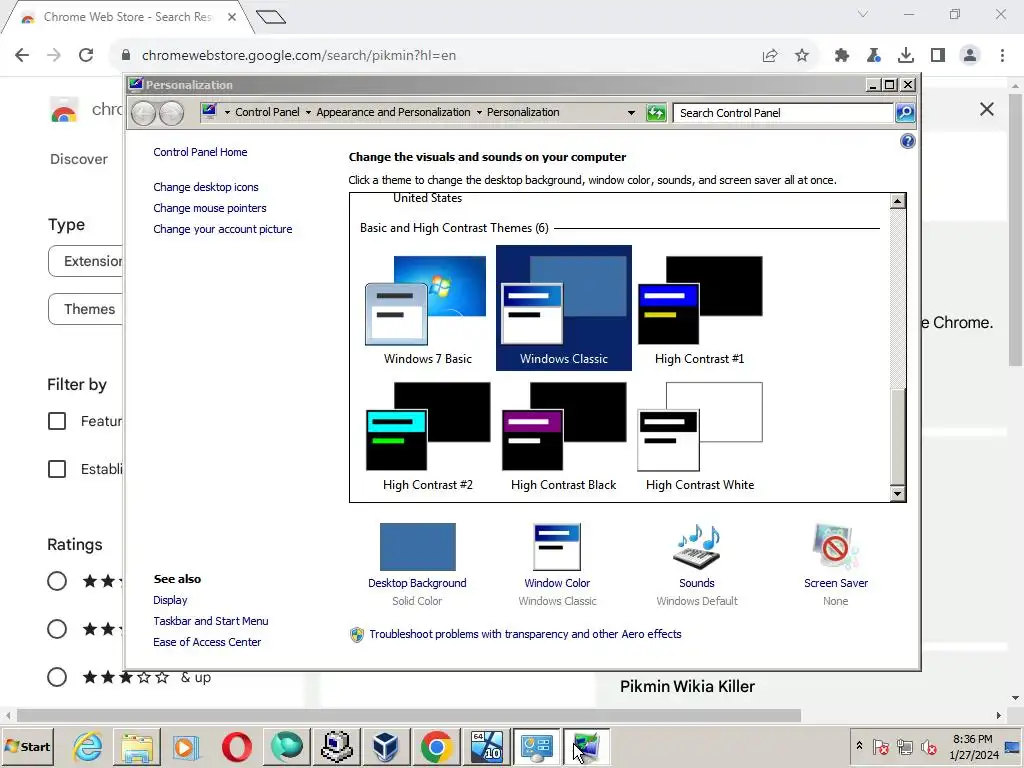Click Change your account picture link
1024x768 pixels.
223,229
